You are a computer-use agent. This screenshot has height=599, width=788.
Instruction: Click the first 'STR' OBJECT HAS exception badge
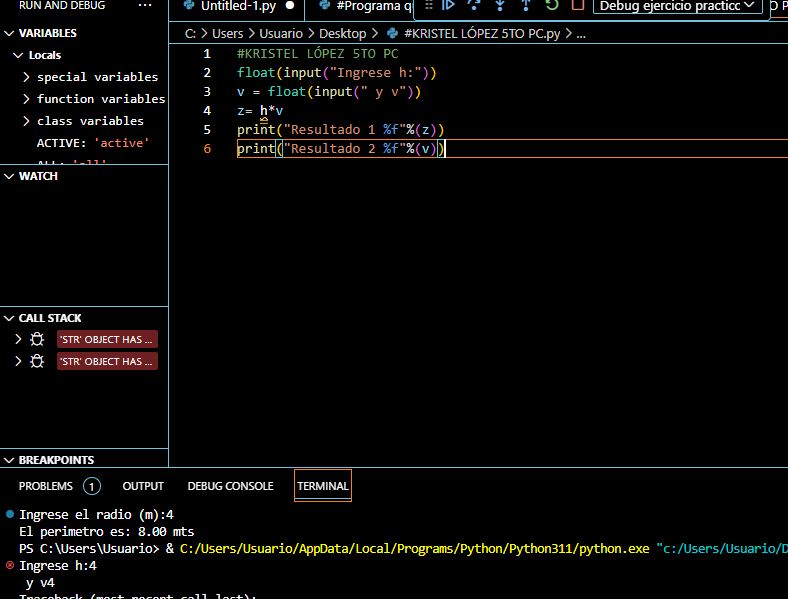tap(107, 339)
